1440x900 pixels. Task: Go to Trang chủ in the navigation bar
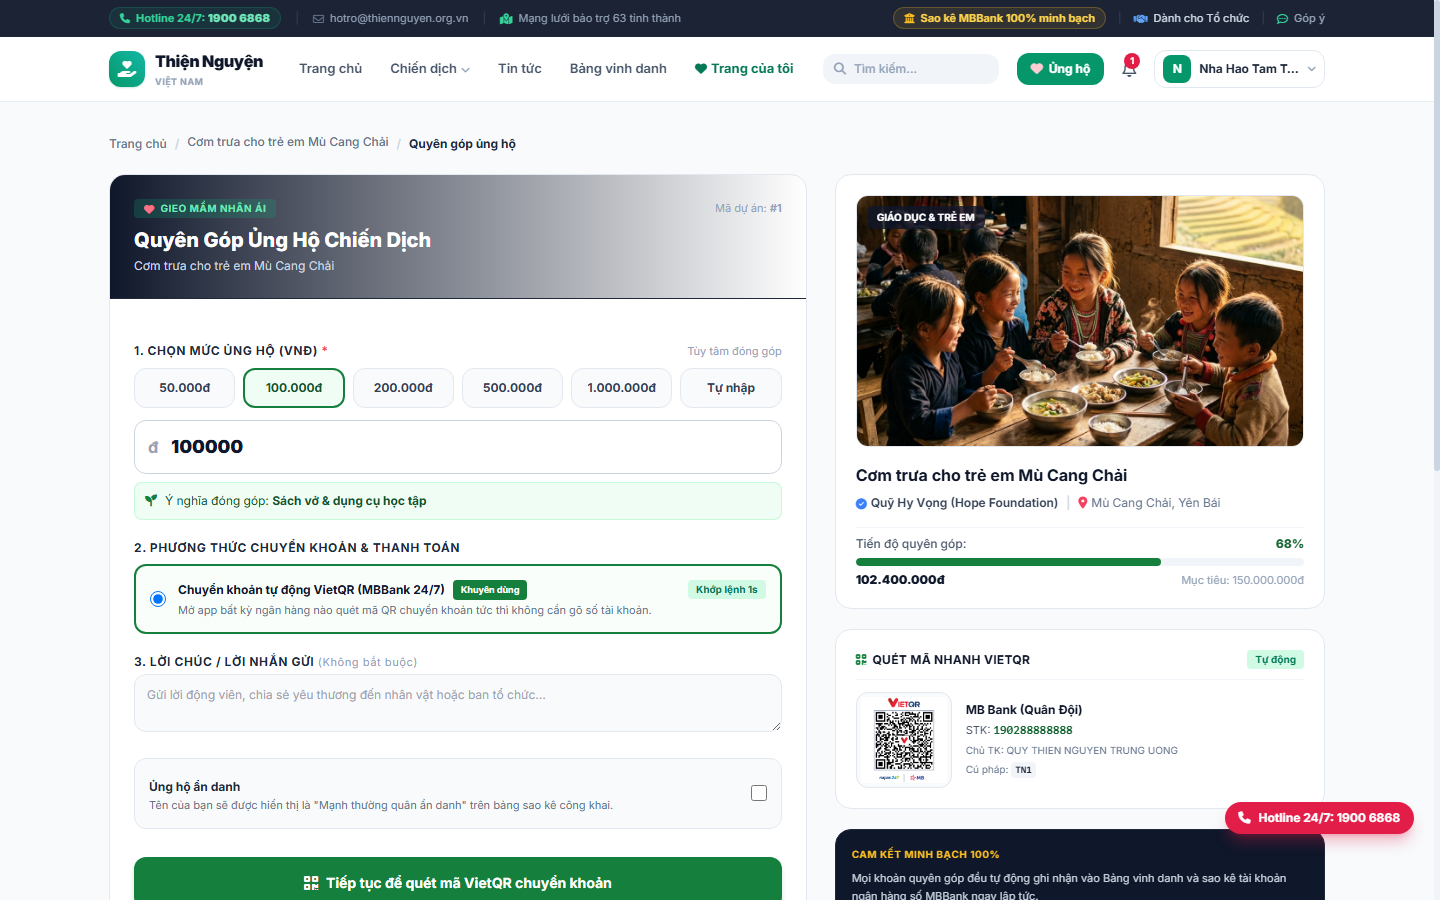[331, 69]
